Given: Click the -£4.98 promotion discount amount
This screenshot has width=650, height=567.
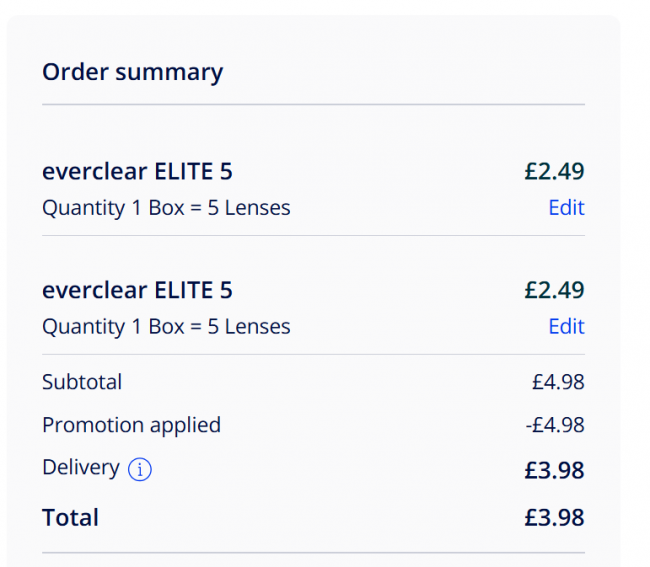Looking at the screenshot, I should pyautogui.click(x=555, y=425).
